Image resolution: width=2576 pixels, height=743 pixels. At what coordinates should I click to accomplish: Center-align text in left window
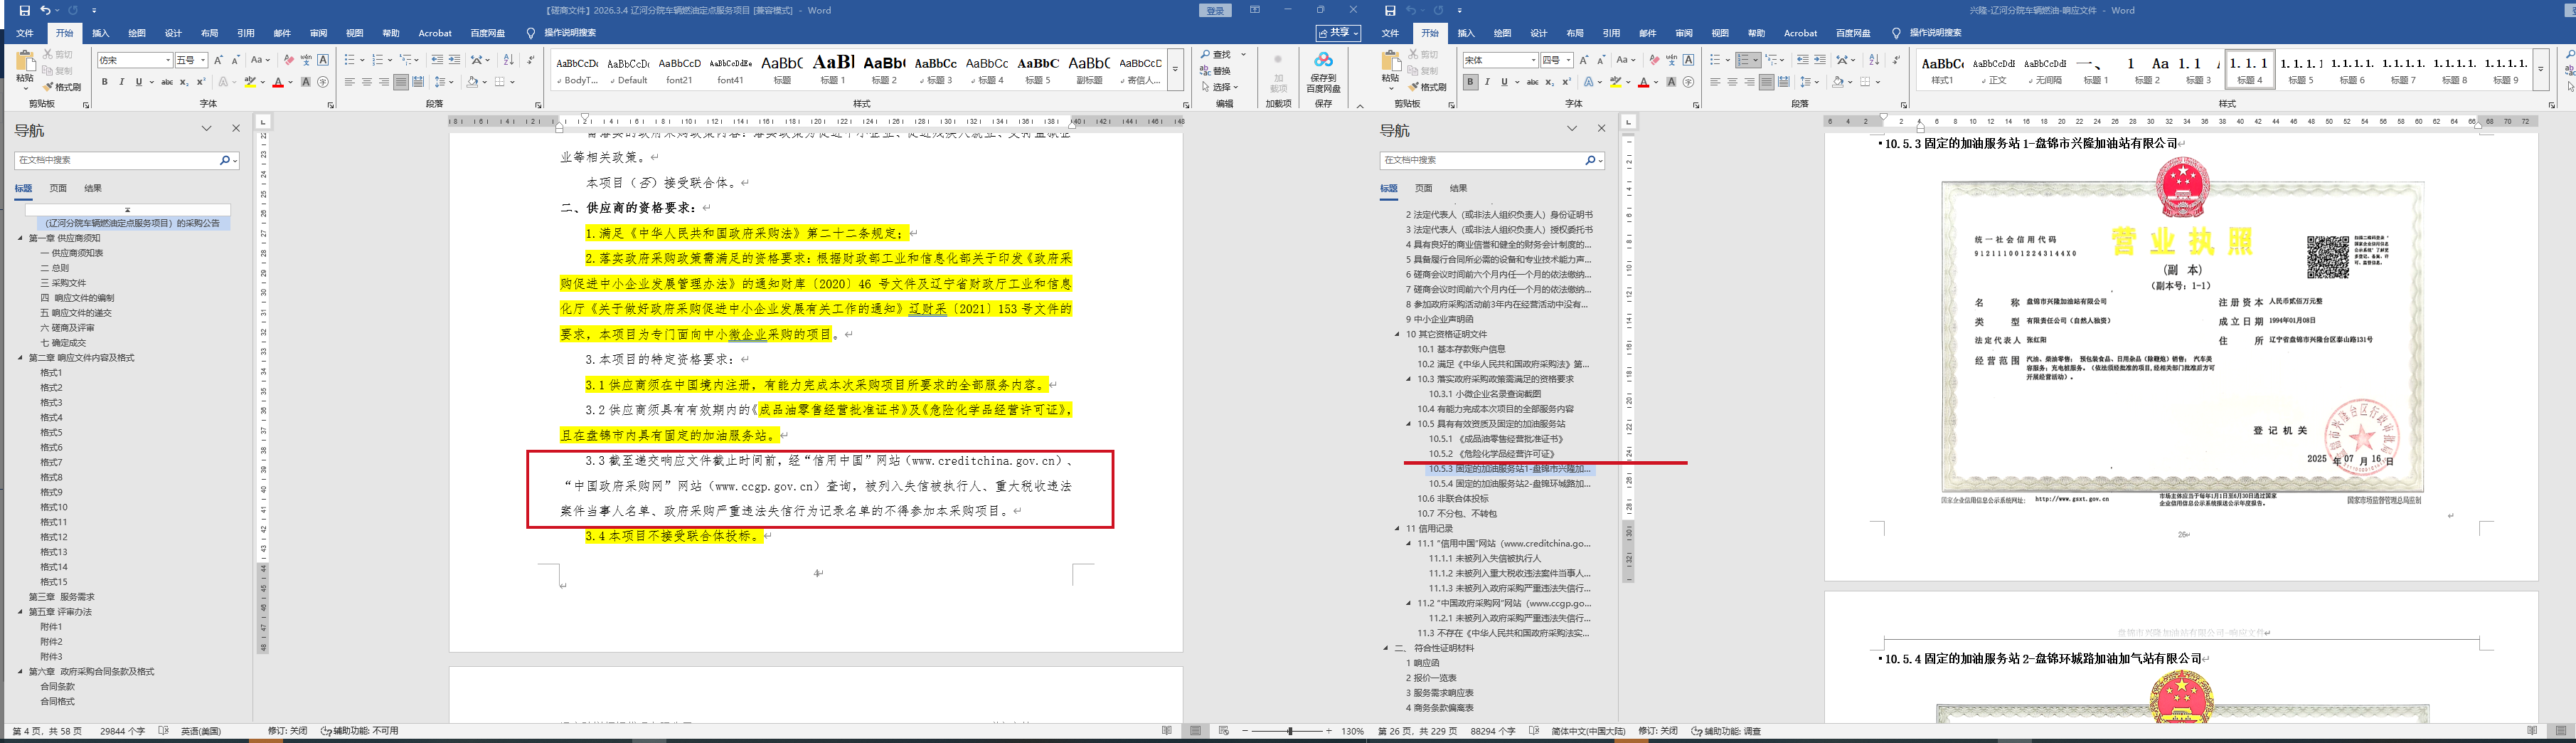click(367, 82)
